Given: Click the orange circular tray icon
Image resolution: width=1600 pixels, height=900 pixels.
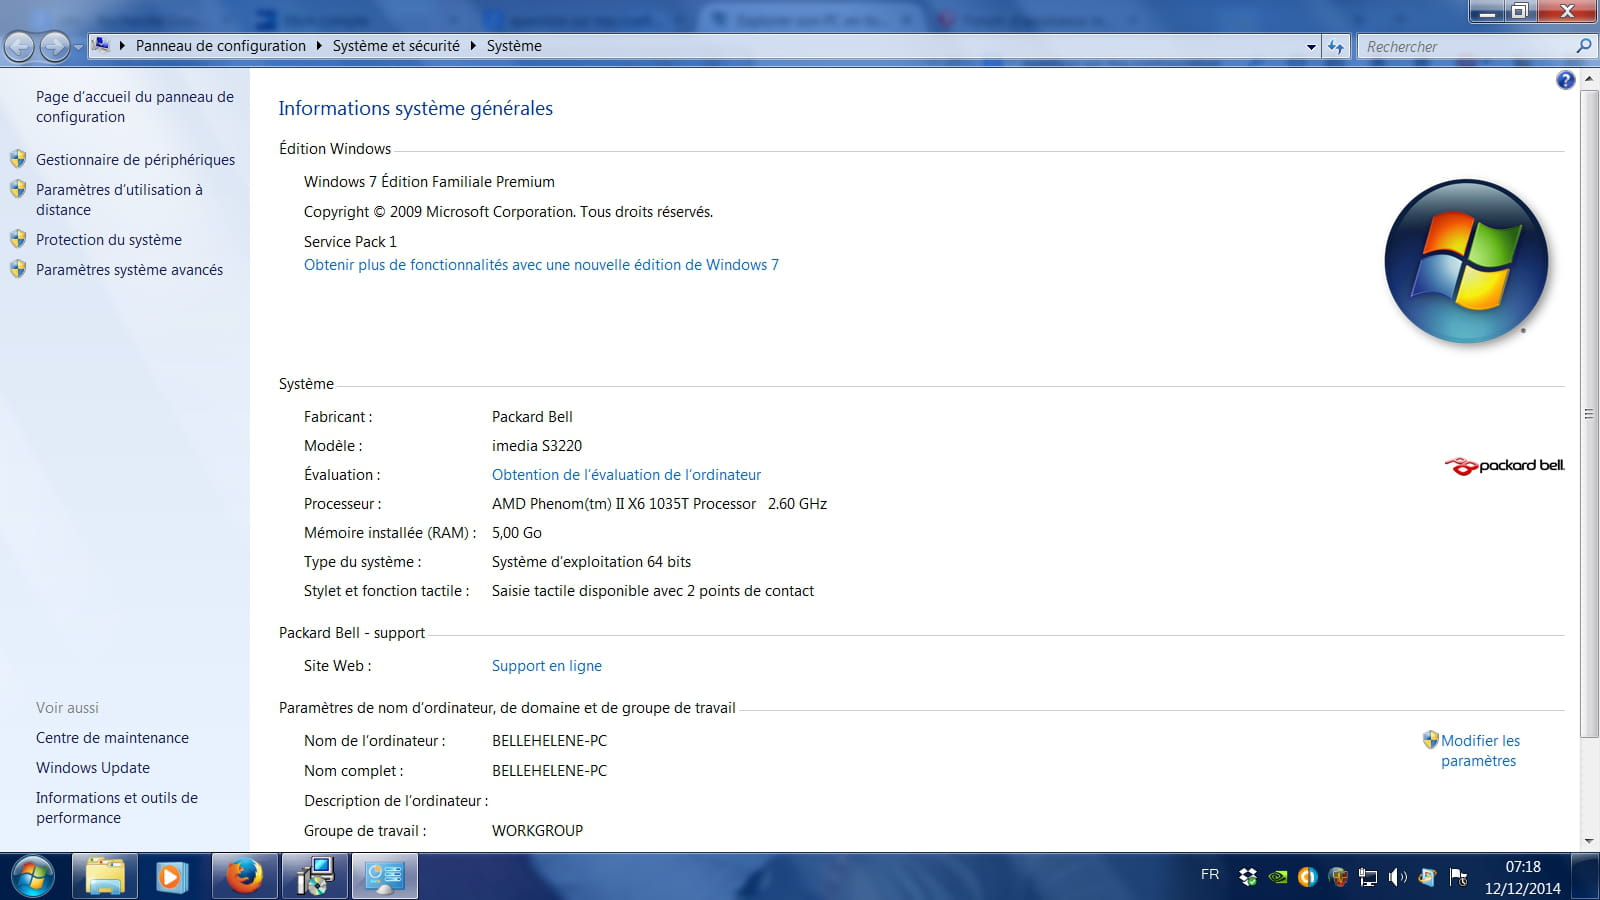Looking at the screenshot, I should pos(1307,878).
